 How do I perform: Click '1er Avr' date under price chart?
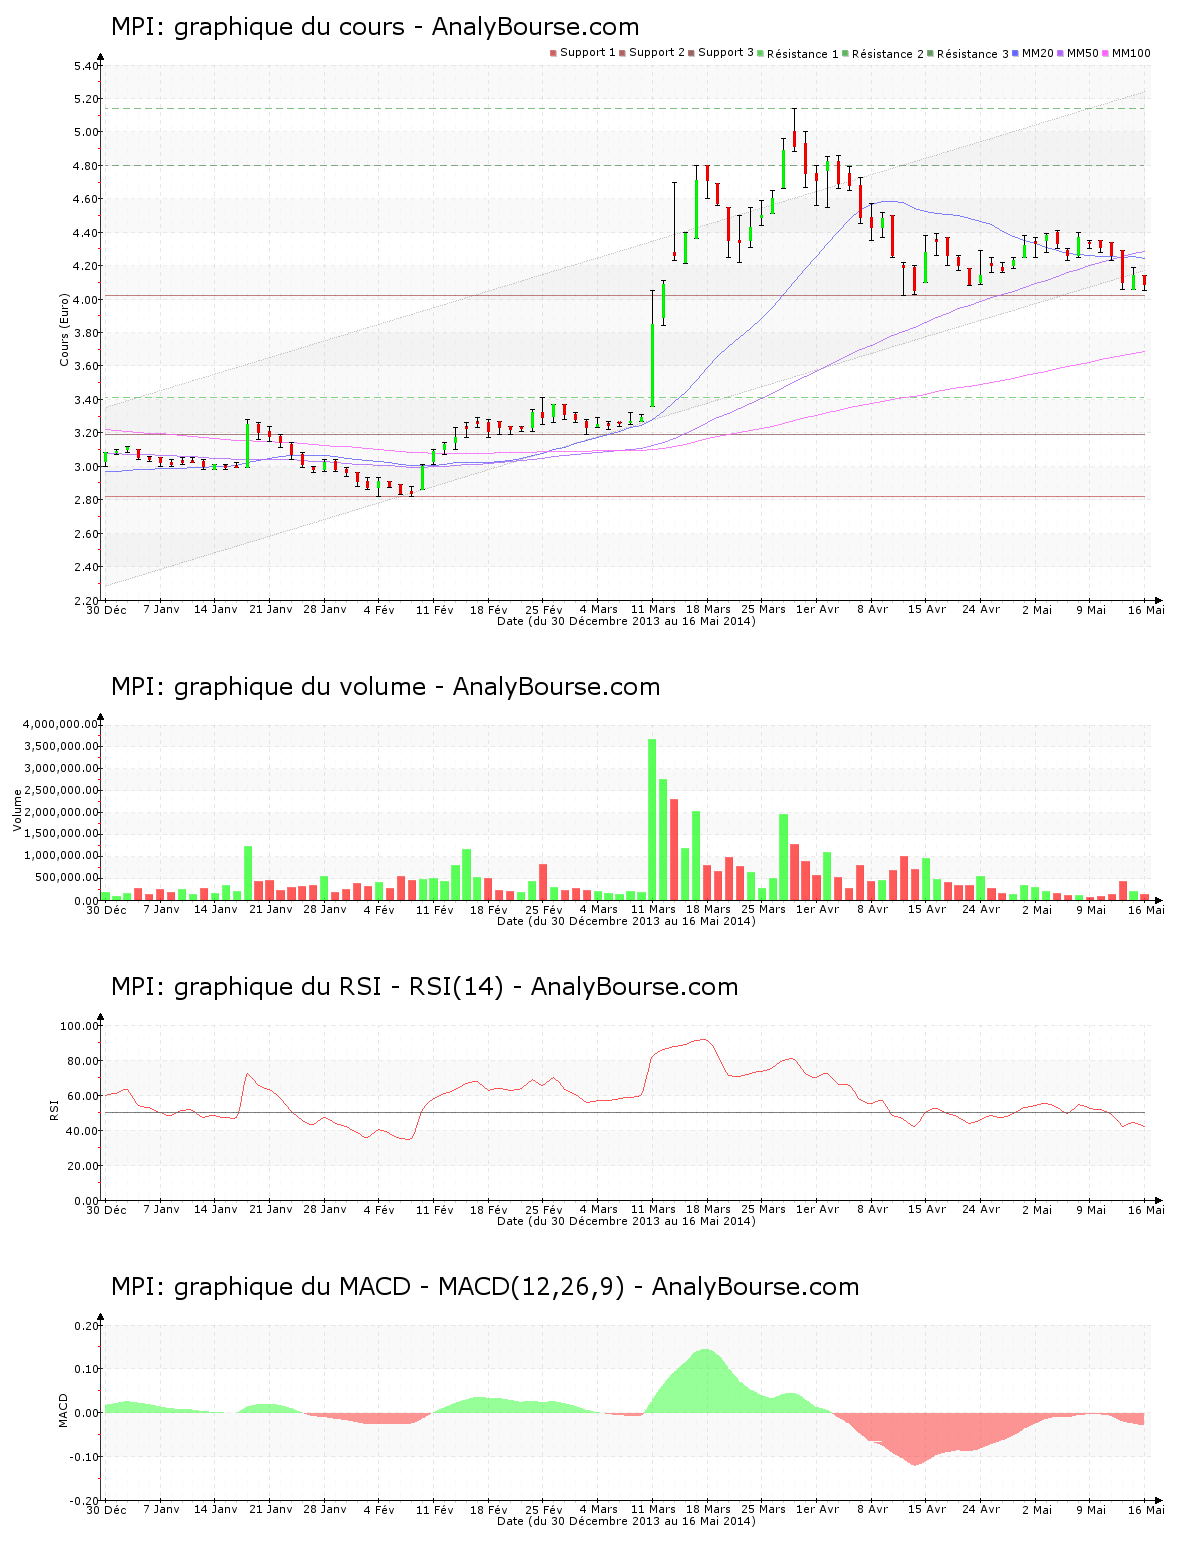[818, 610]
